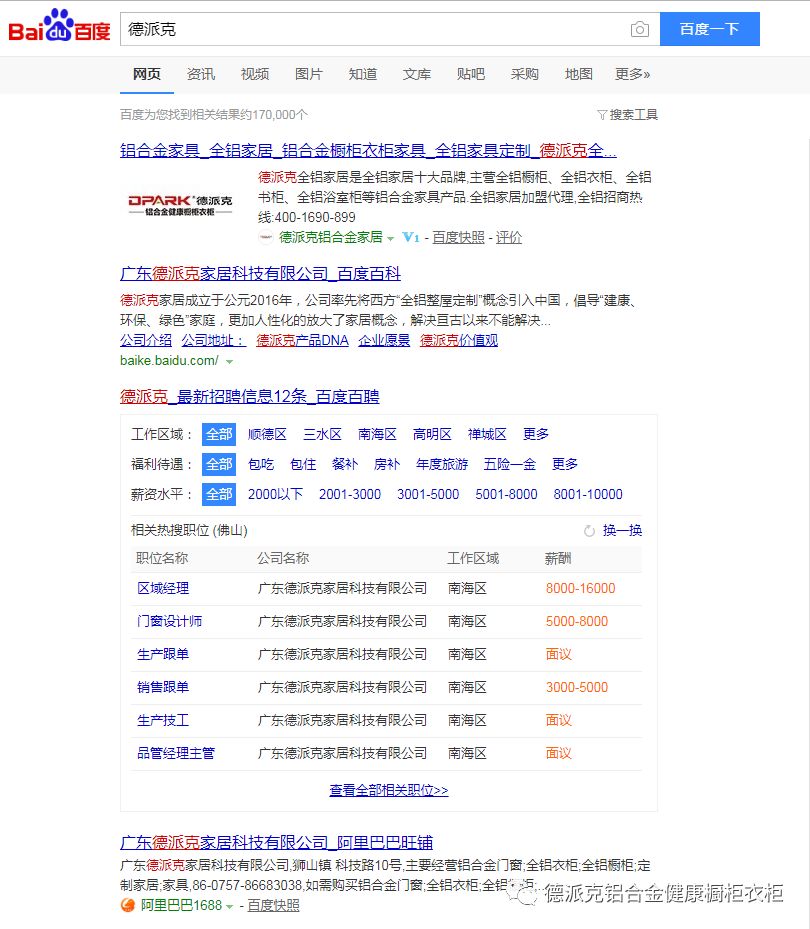
Task: Open the 百度快照 link of first result
Action: 458,238
